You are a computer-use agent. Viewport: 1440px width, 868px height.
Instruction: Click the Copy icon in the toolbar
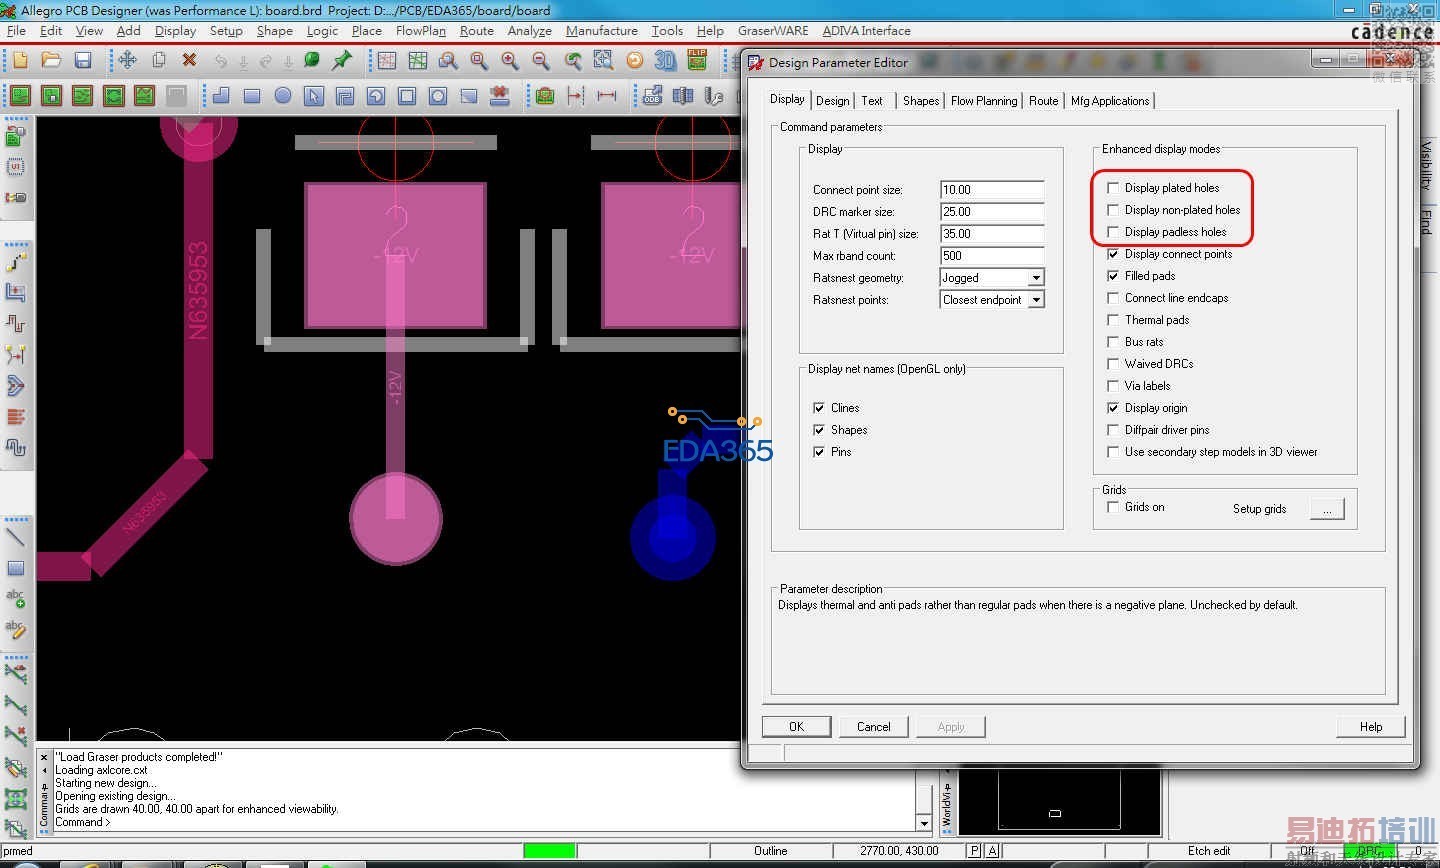pos(158,61)
